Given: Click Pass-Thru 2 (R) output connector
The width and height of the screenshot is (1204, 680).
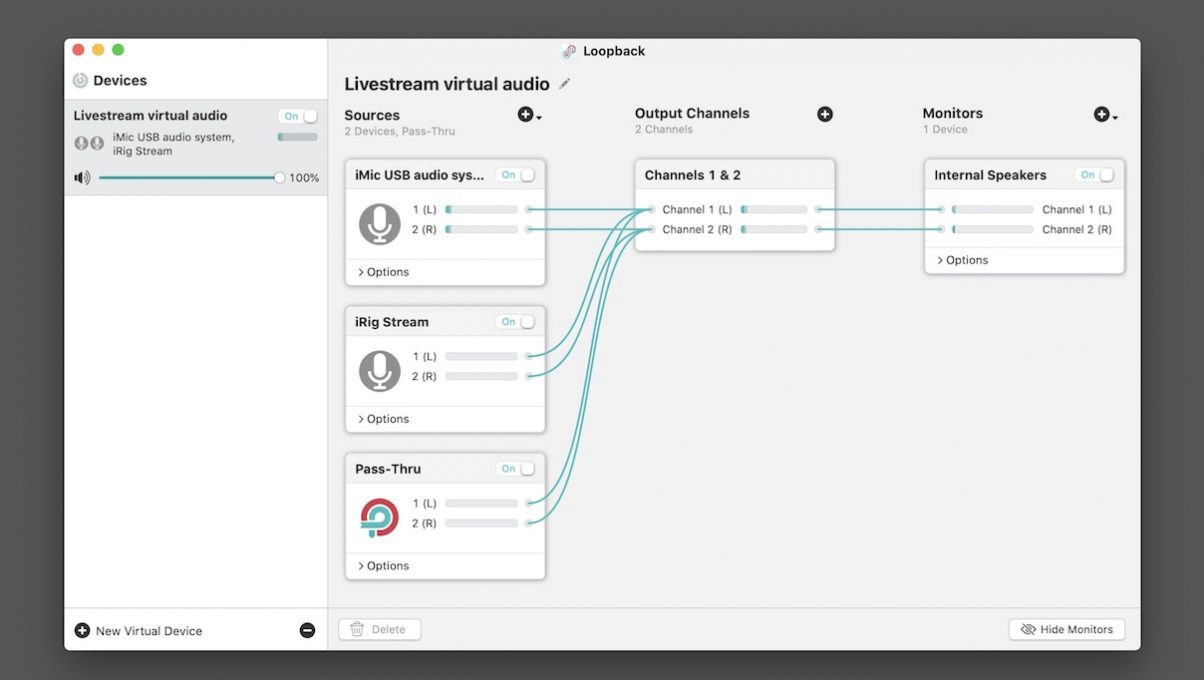Looking at the screenshot, I should point(528,523).
